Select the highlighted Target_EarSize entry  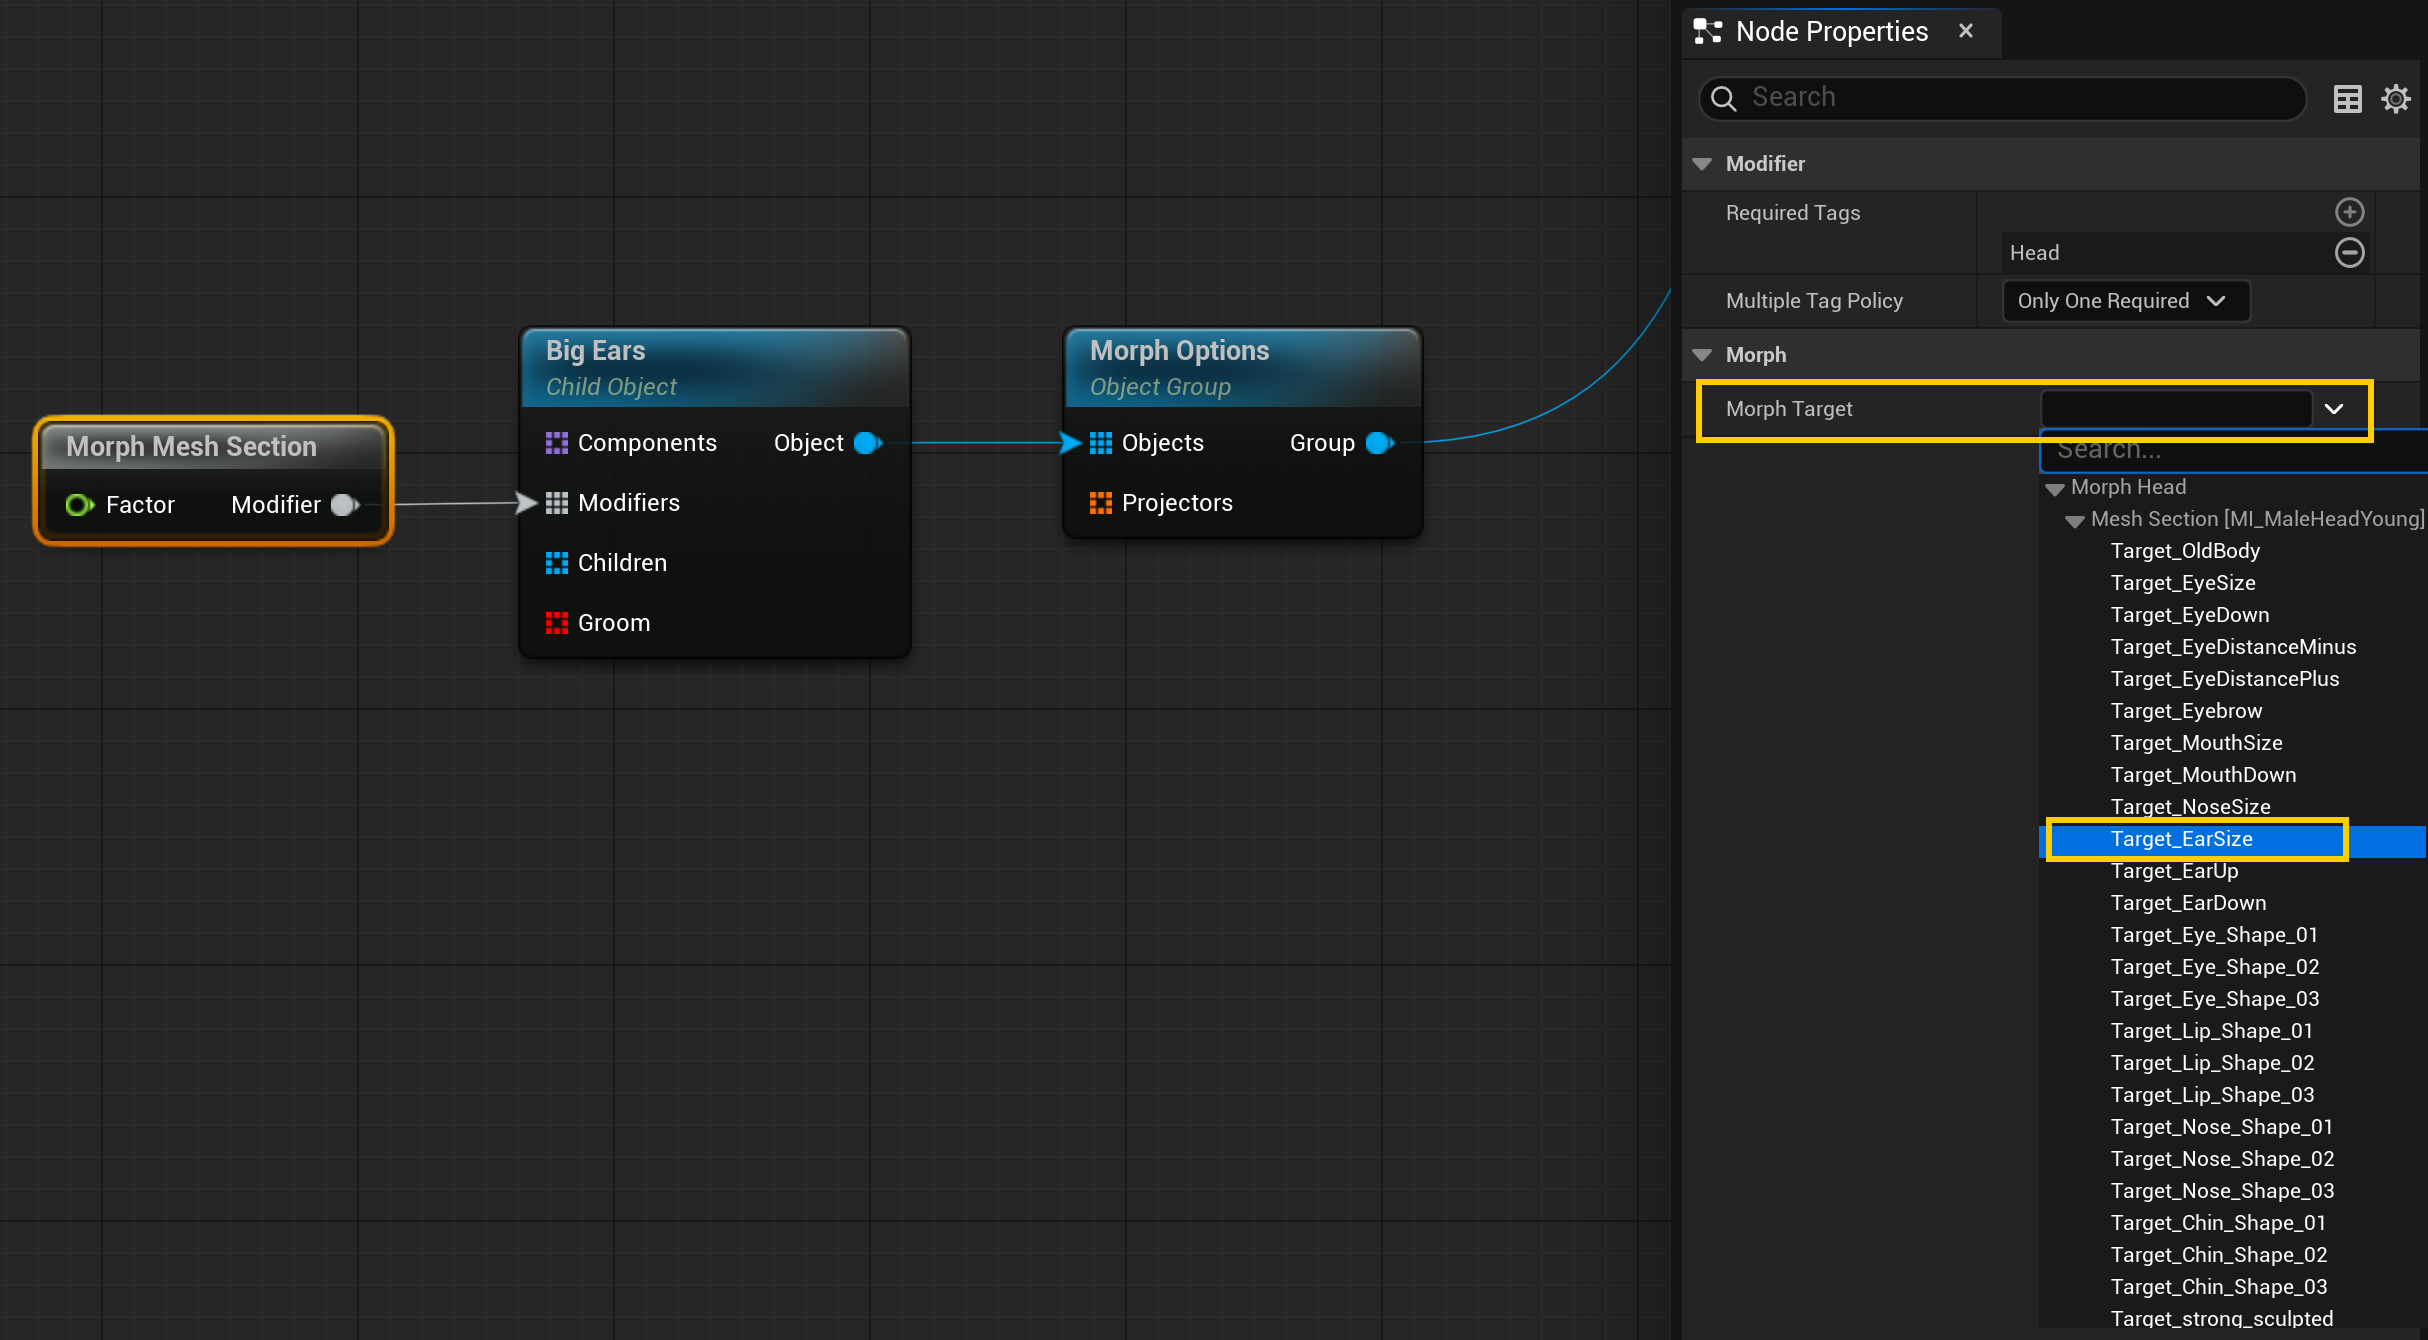click(x=2182, y=839)
